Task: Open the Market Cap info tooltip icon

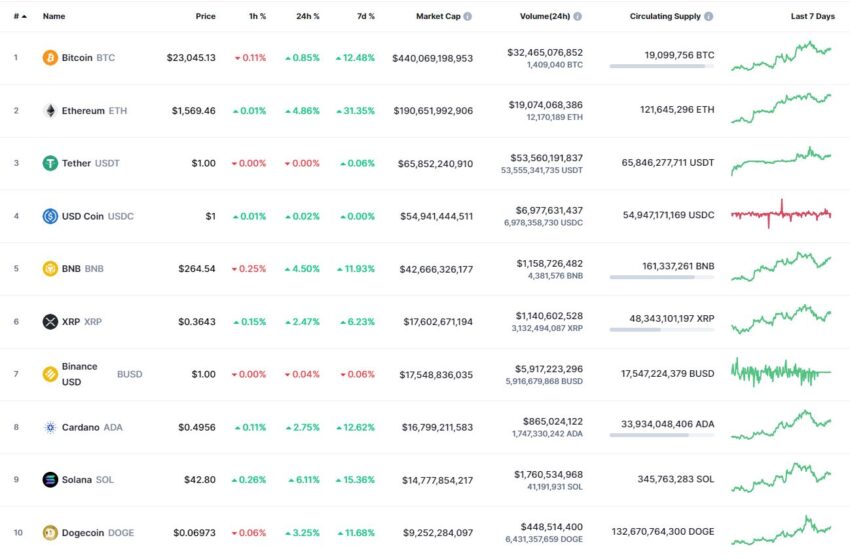Action: coord(467,16)
